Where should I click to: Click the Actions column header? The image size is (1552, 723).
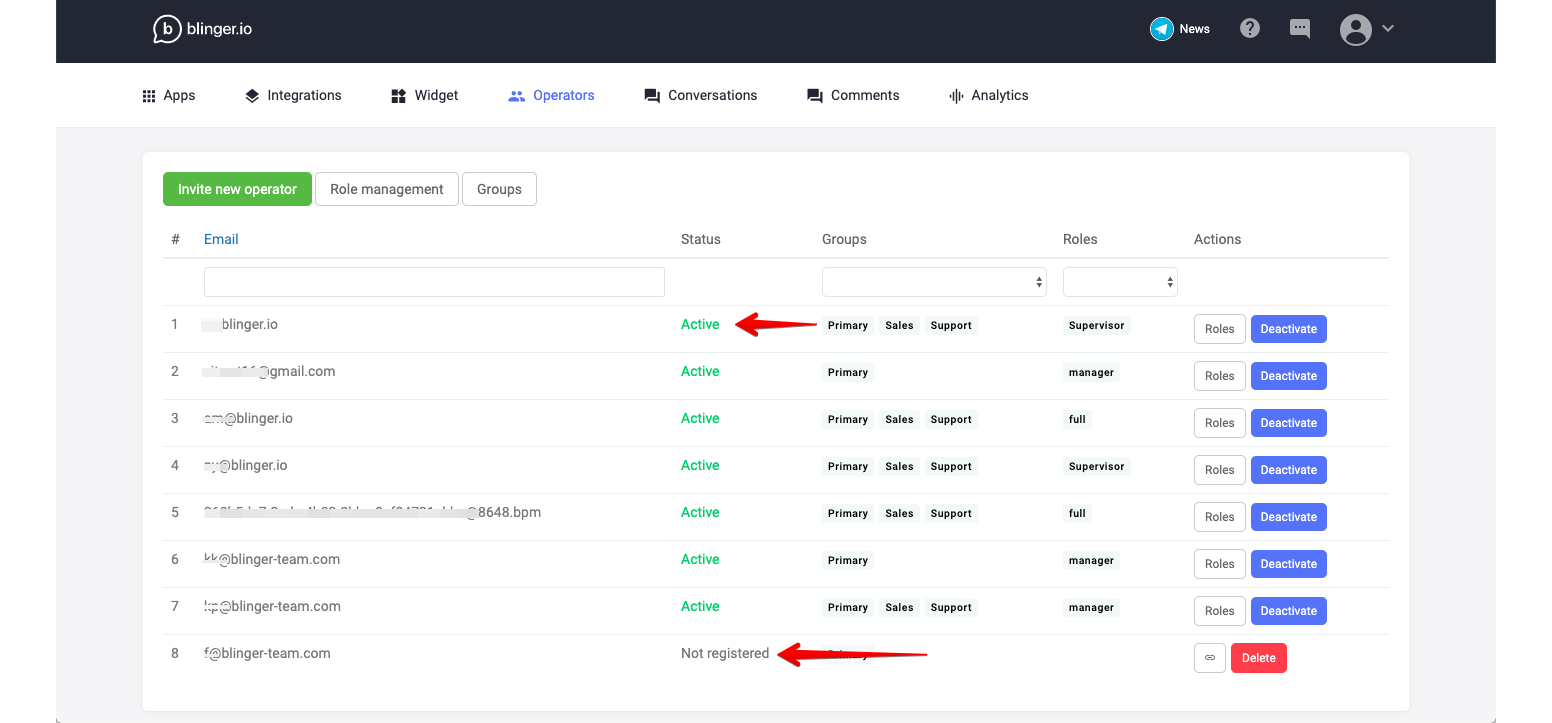pos(1217,239)
